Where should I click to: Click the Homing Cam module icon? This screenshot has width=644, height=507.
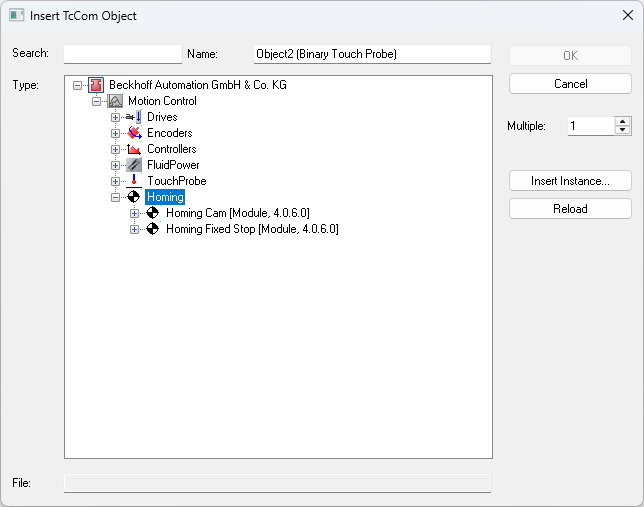[x=152, y=213]
